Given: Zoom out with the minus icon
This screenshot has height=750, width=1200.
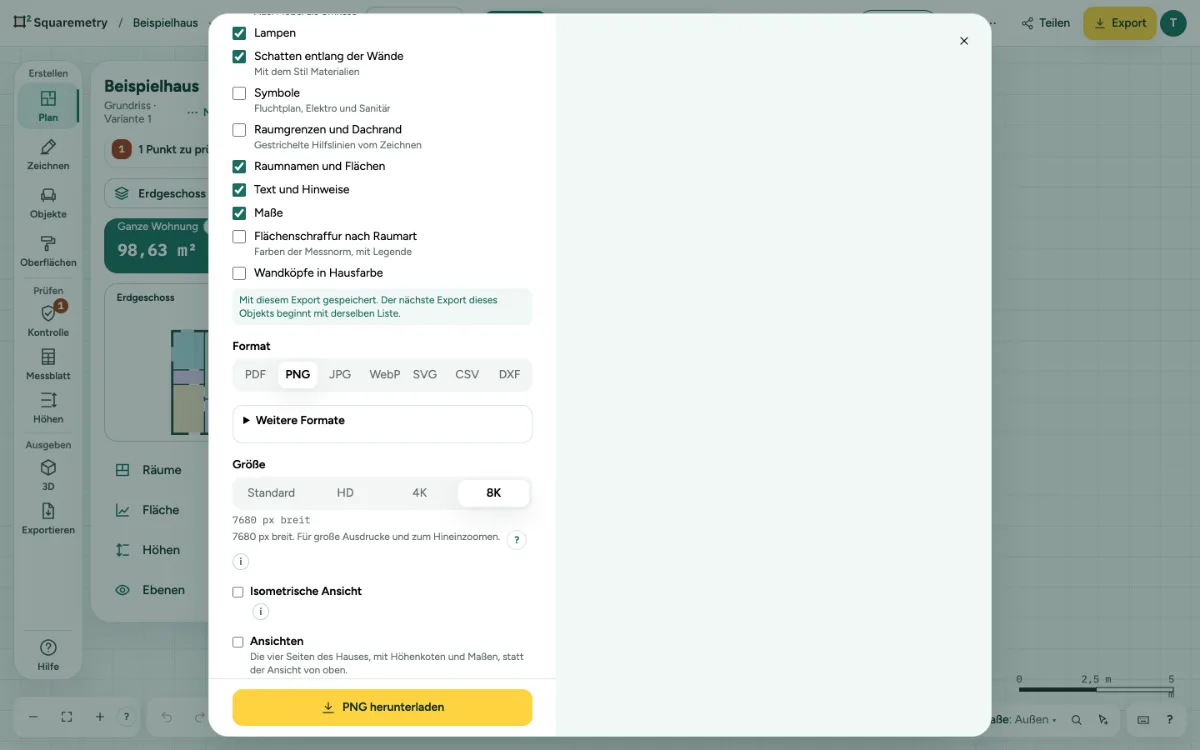Looking at the screenshot, I should (33, 717).
